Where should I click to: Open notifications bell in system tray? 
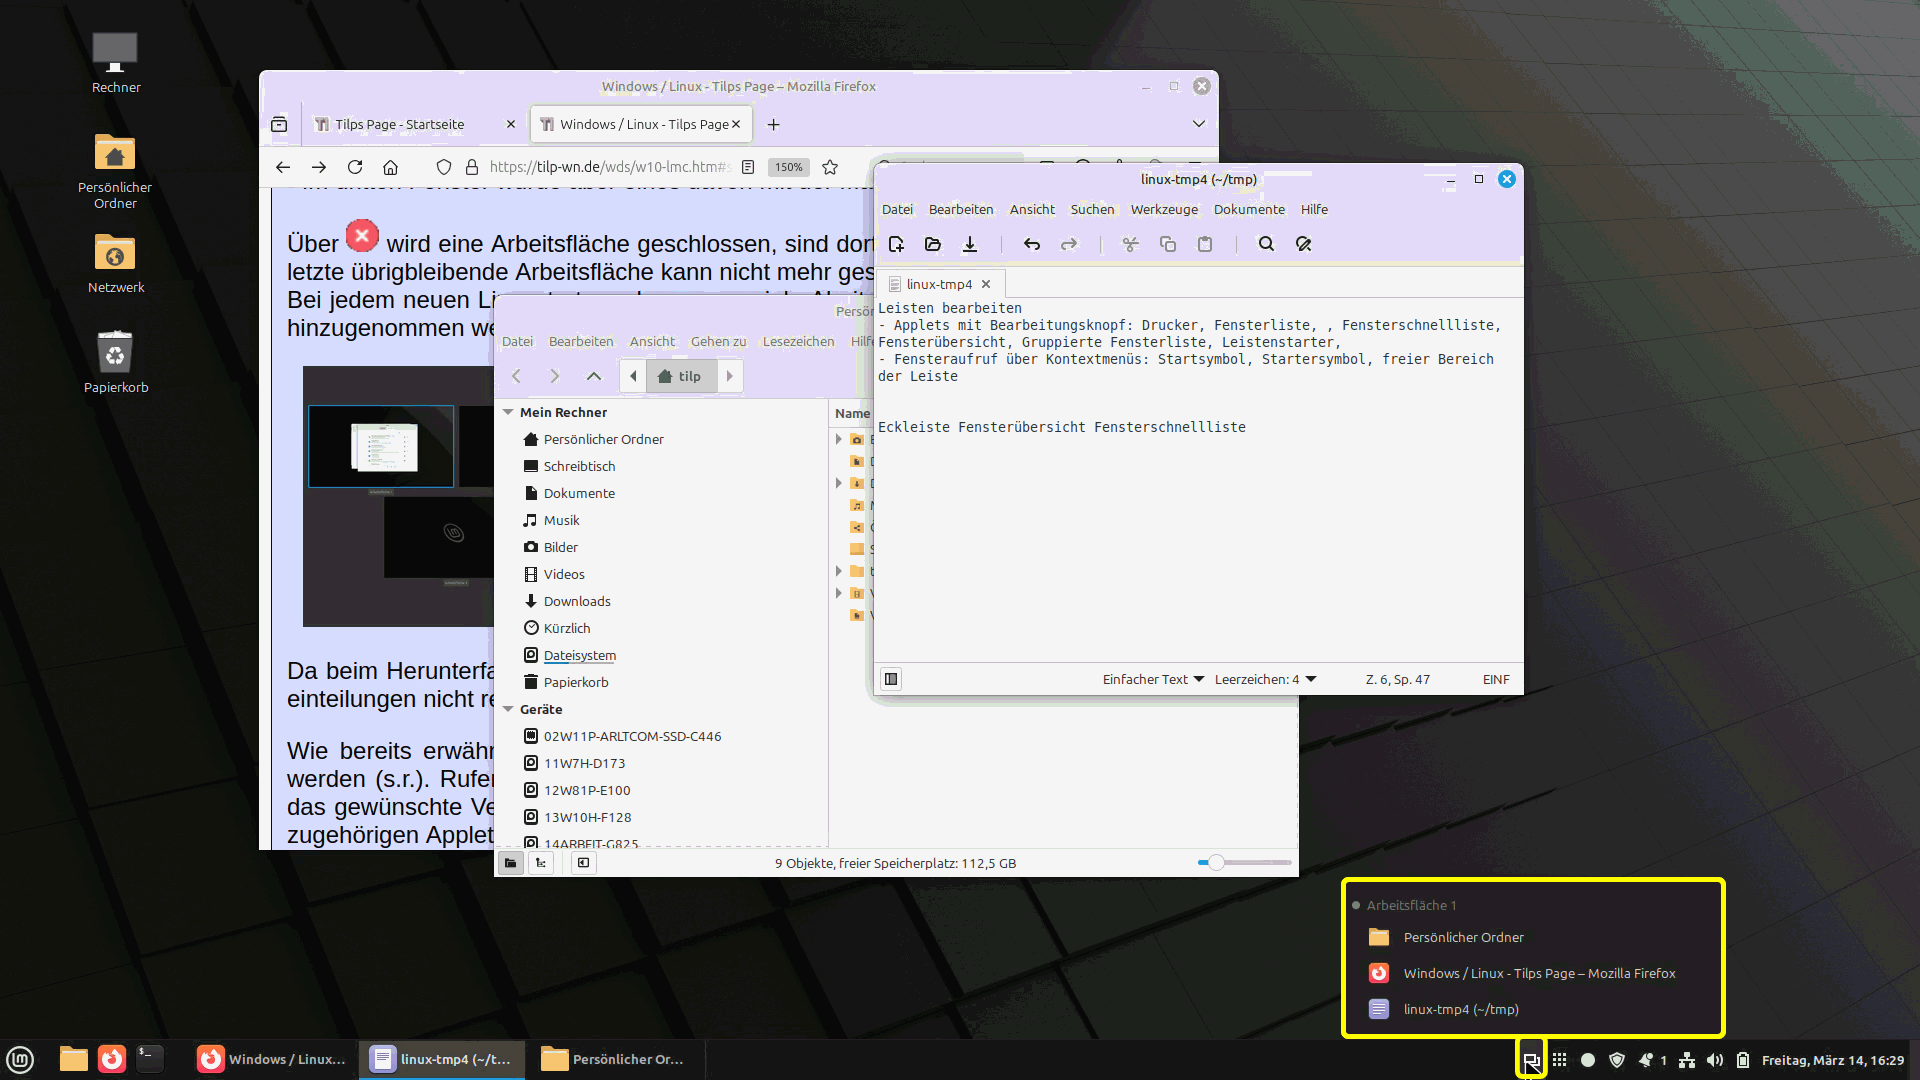[x=1646, y=1060]
